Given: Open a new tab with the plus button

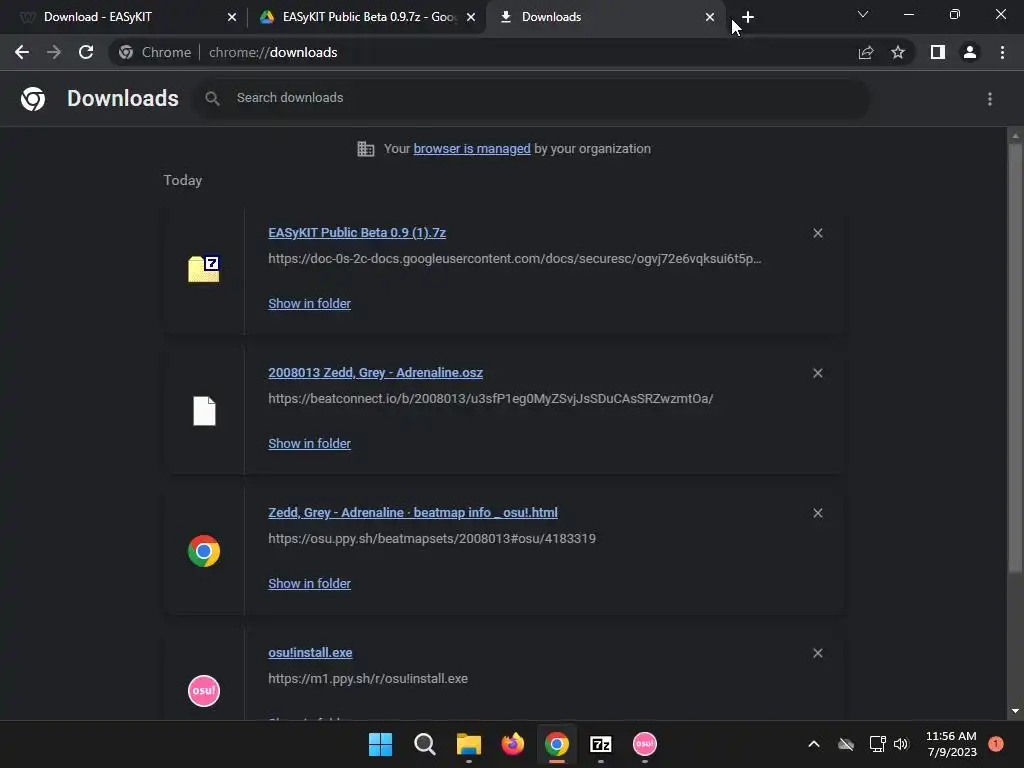Looking at the screenshot, I should coord(748,17).
